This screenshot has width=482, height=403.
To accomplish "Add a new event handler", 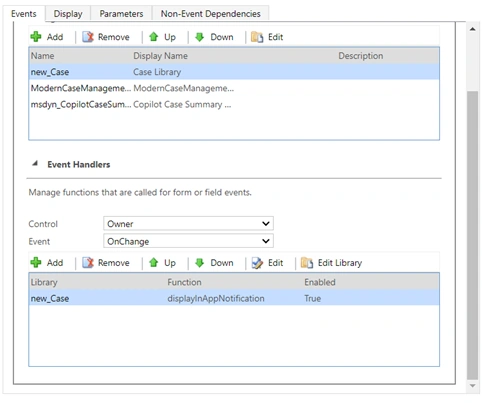I will point(47,263).
